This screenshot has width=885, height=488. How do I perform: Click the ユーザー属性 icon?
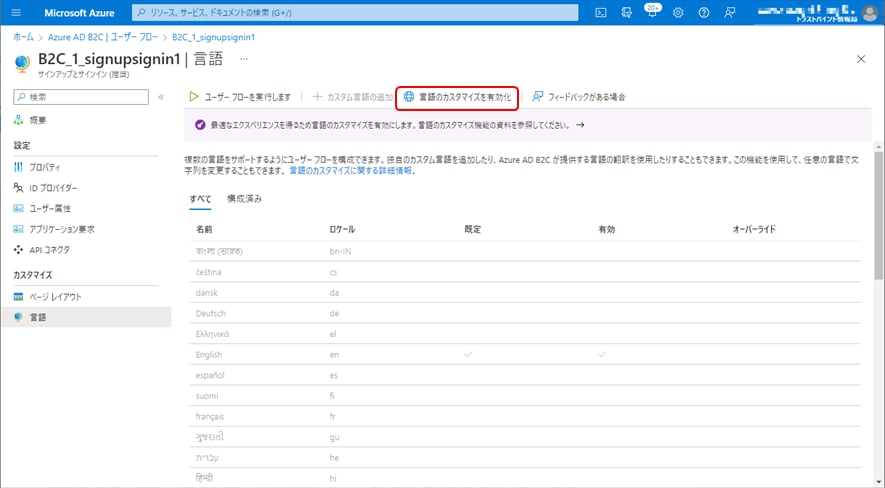coord(19,209)
